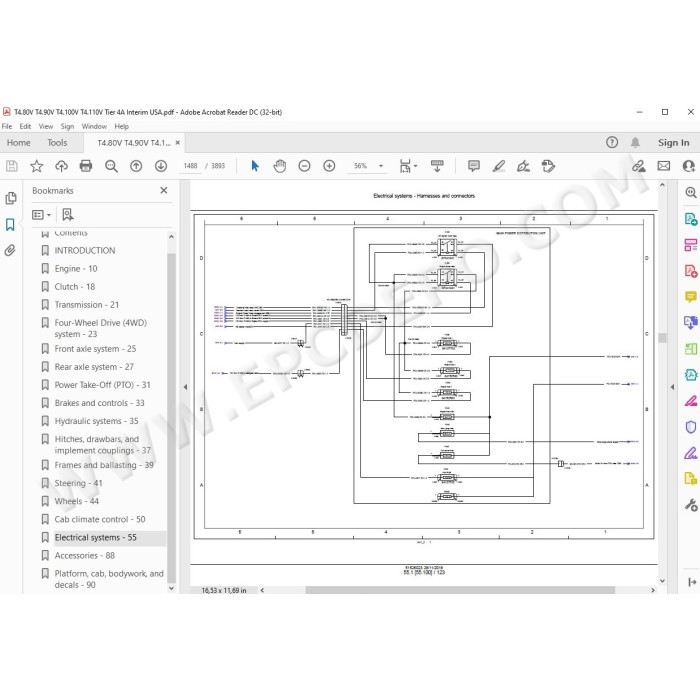Open the File menu

pos(7,126)
